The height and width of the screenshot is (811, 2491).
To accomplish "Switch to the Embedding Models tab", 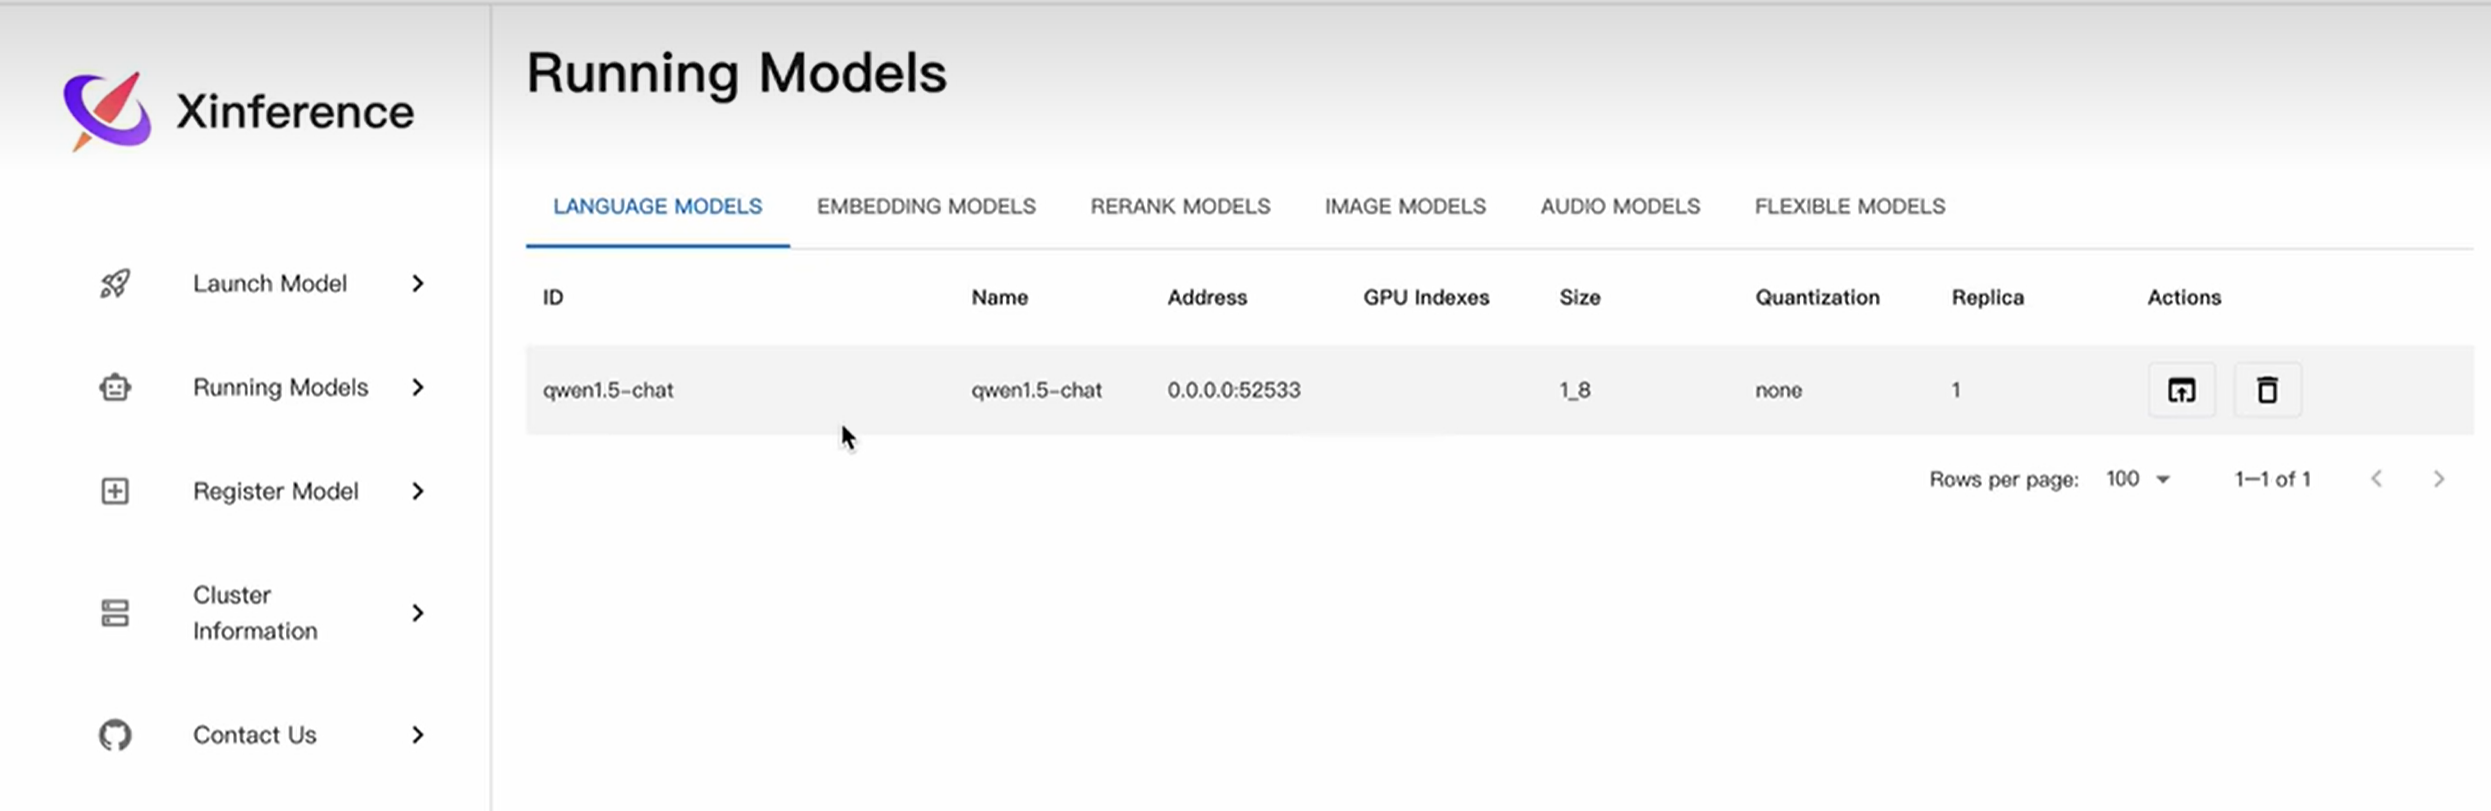I will click(926, 206).
